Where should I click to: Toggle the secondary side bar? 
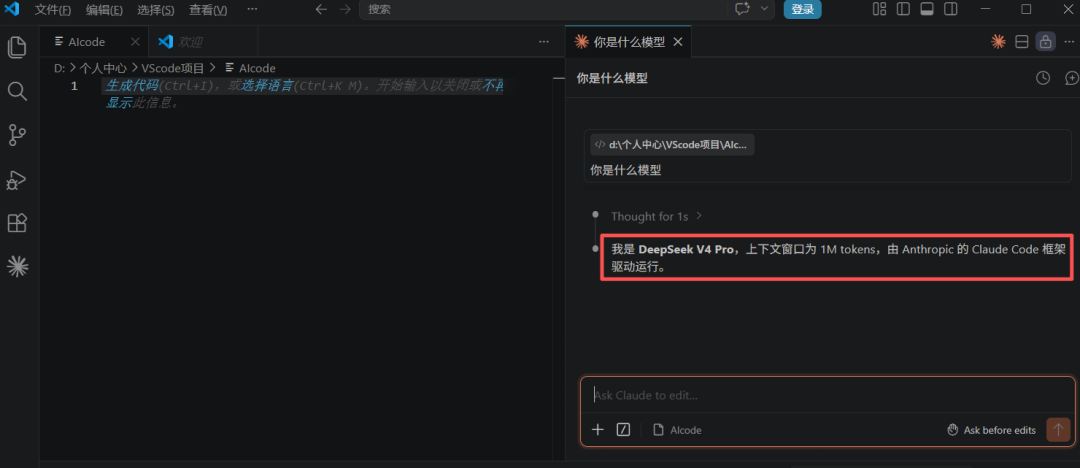click(x=951, y=9)
